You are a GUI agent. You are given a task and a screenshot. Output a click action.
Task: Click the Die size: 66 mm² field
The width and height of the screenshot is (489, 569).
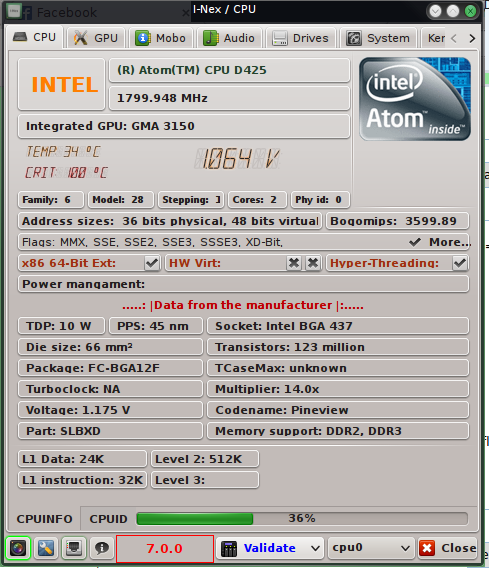[110, 347]
